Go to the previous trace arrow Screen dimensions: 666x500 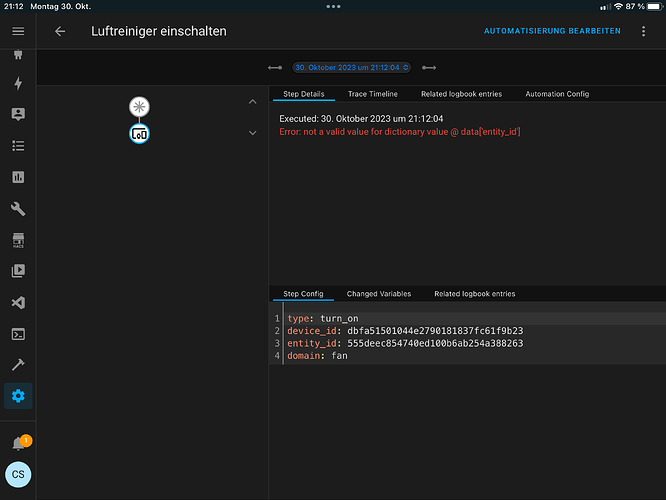coord(275,68)
